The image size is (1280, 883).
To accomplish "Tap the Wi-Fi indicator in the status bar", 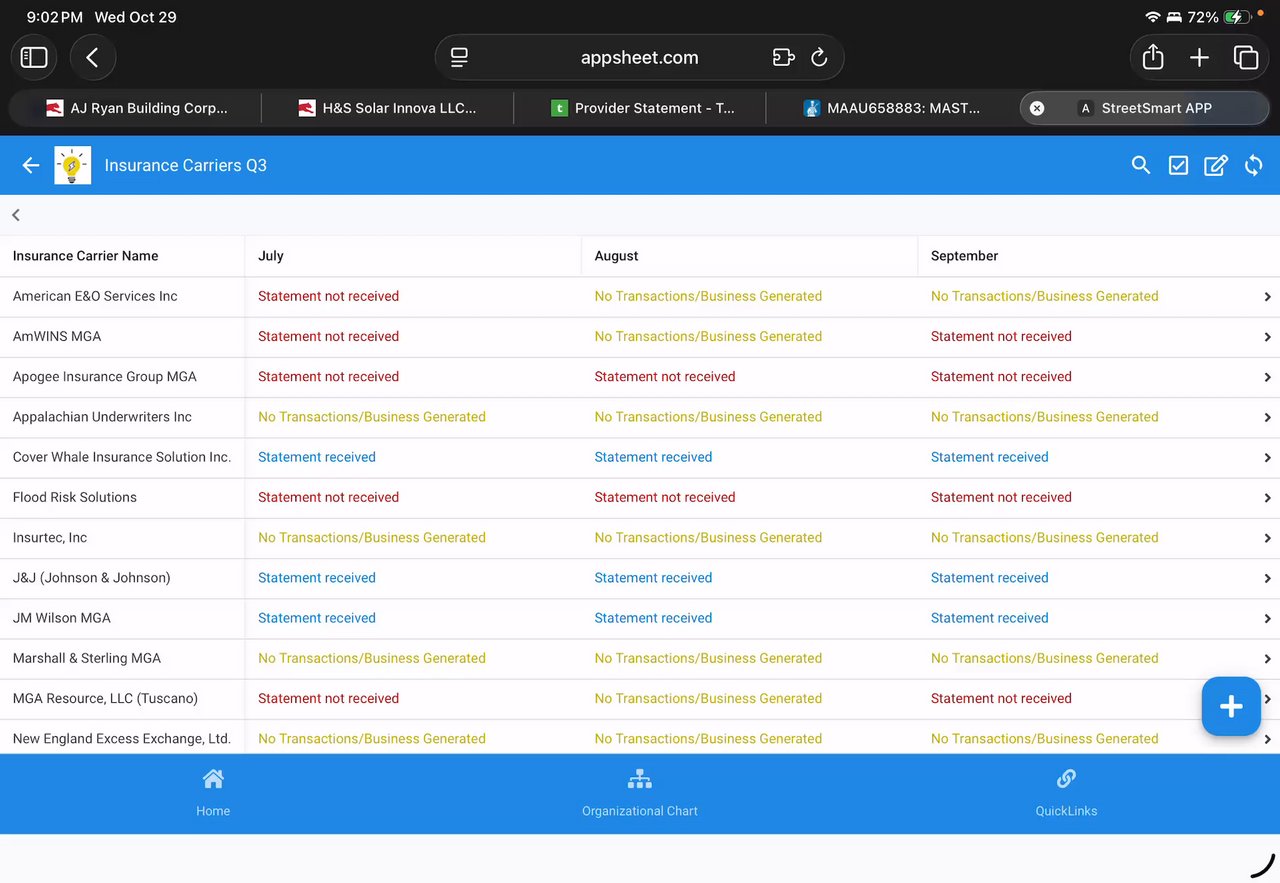I will pyautogui.click(x=1152, y=17).
